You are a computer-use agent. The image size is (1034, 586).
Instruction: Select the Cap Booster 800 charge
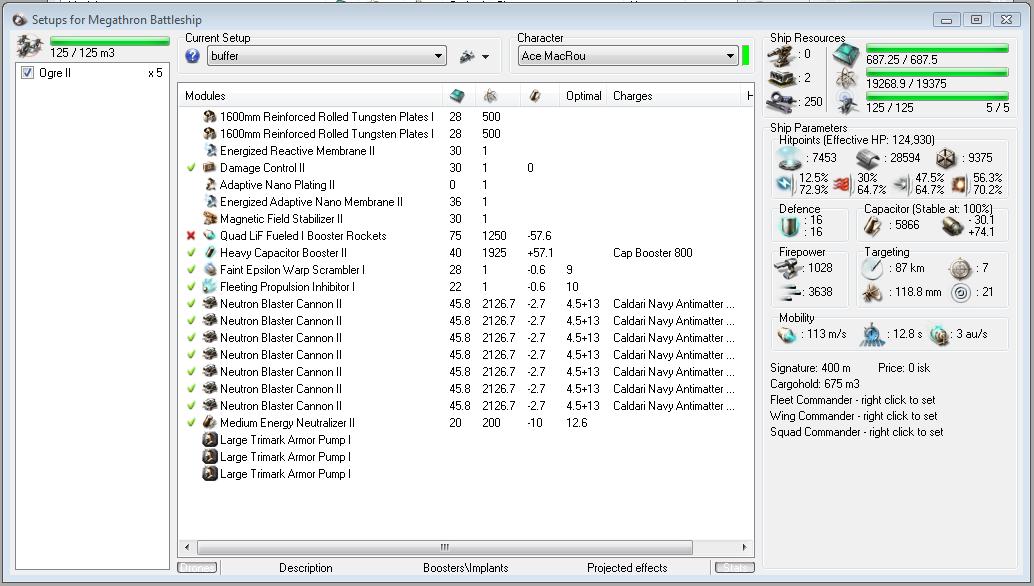pos(652,253)
